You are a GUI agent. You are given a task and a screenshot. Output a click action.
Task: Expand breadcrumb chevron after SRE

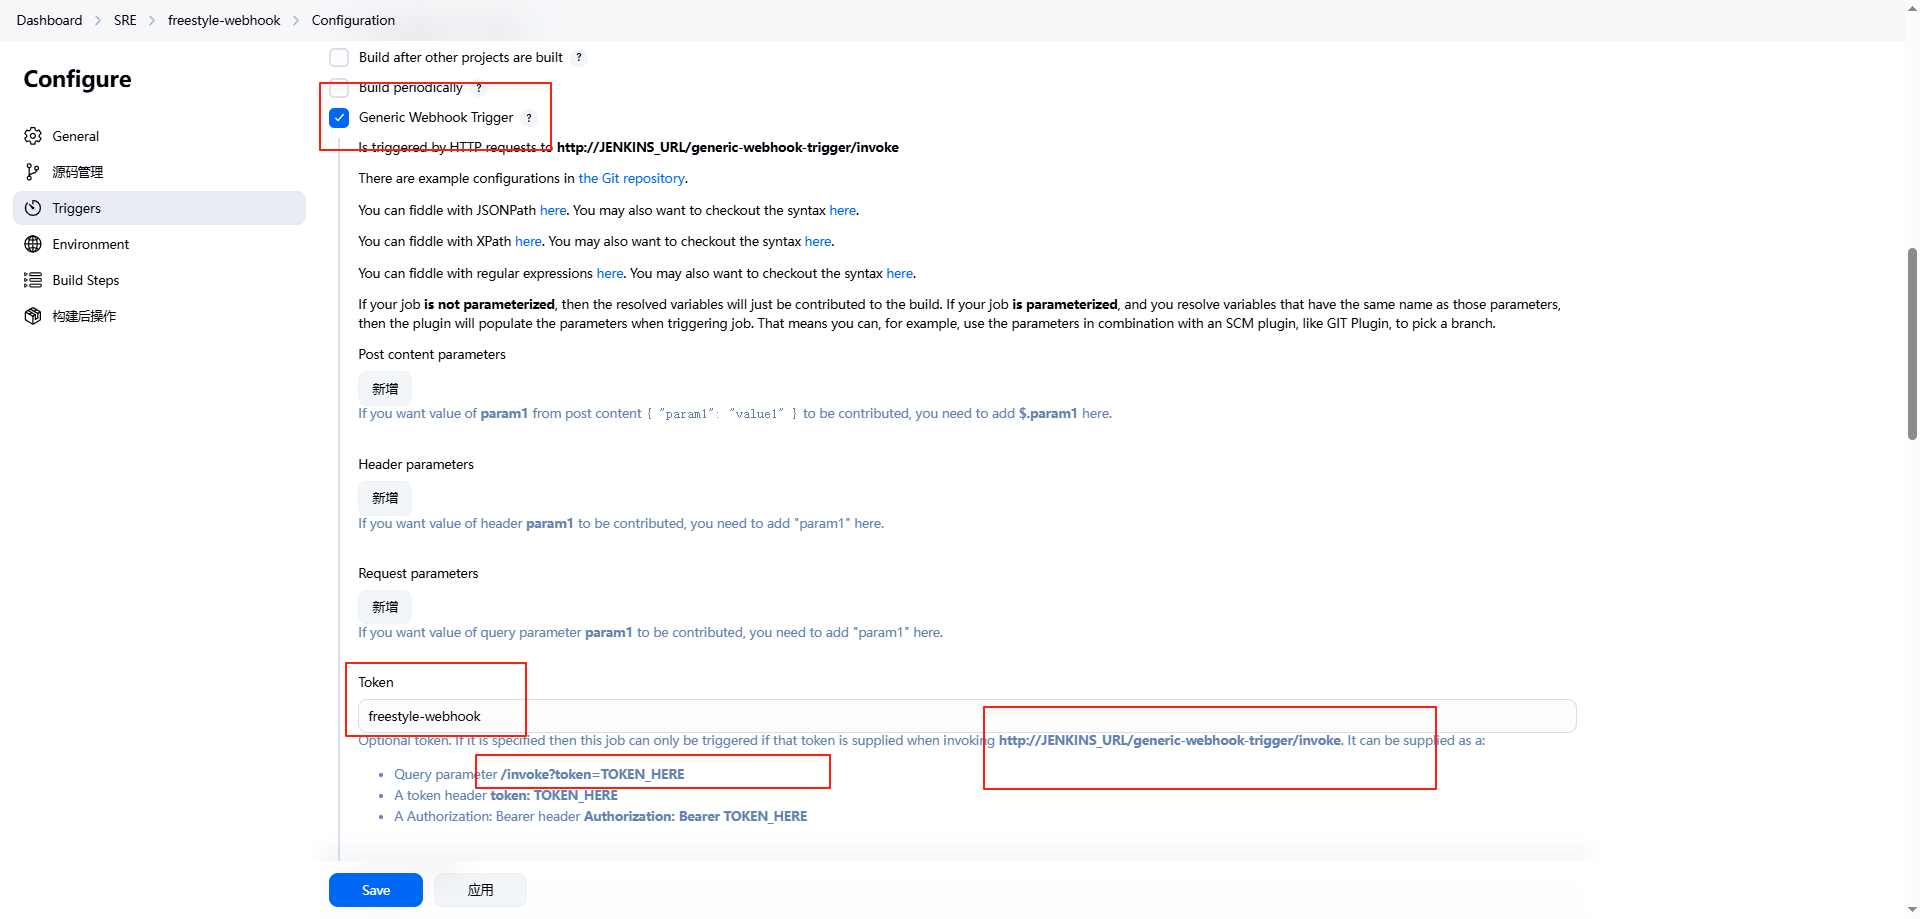click(x=152, y=21)
